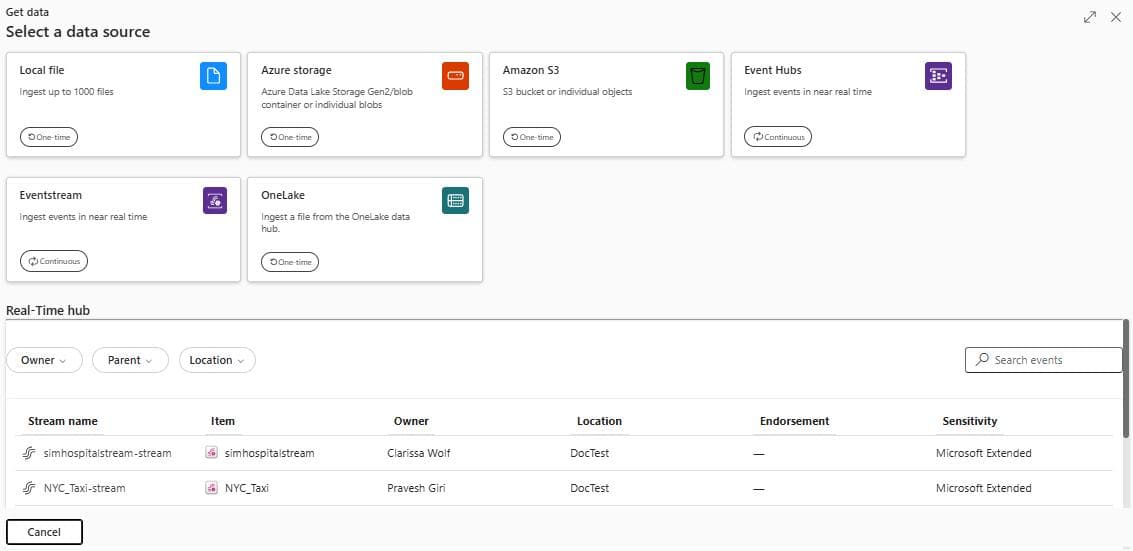Click the Event Hubs purple icon
This screenshot has width=1133, height=551.
point(938,76)
